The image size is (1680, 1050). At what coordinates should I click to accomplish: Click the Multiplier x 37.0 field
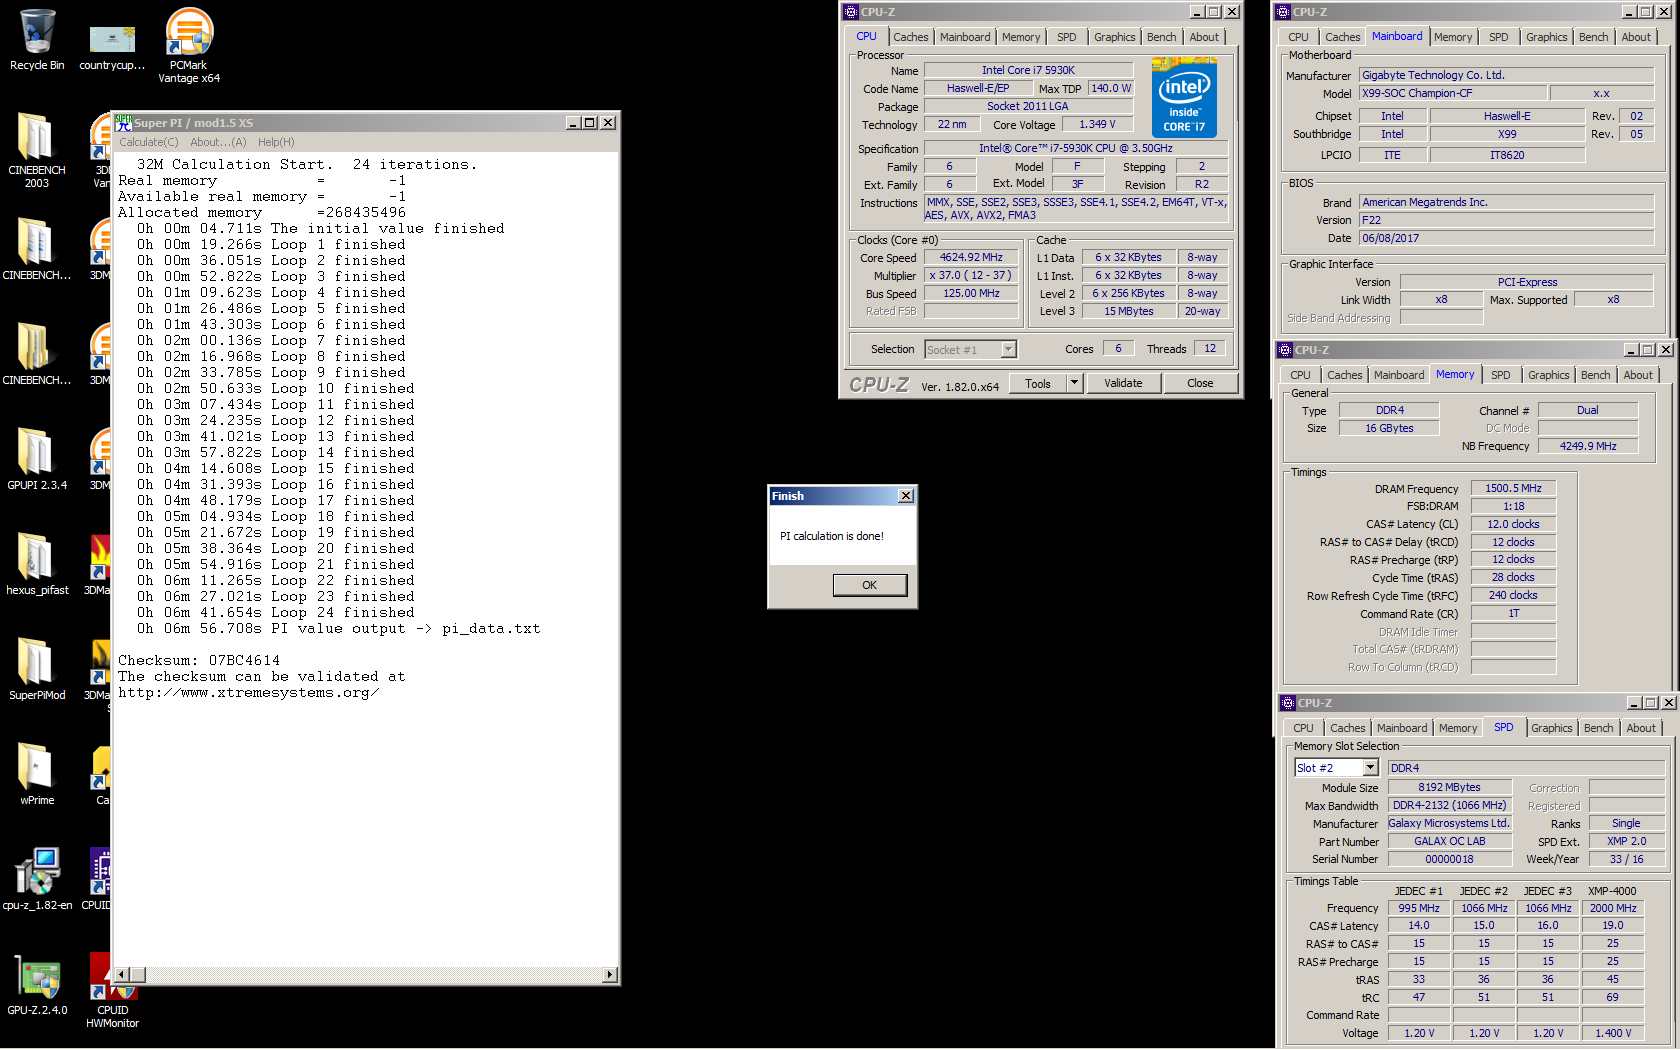click(970, 275)
